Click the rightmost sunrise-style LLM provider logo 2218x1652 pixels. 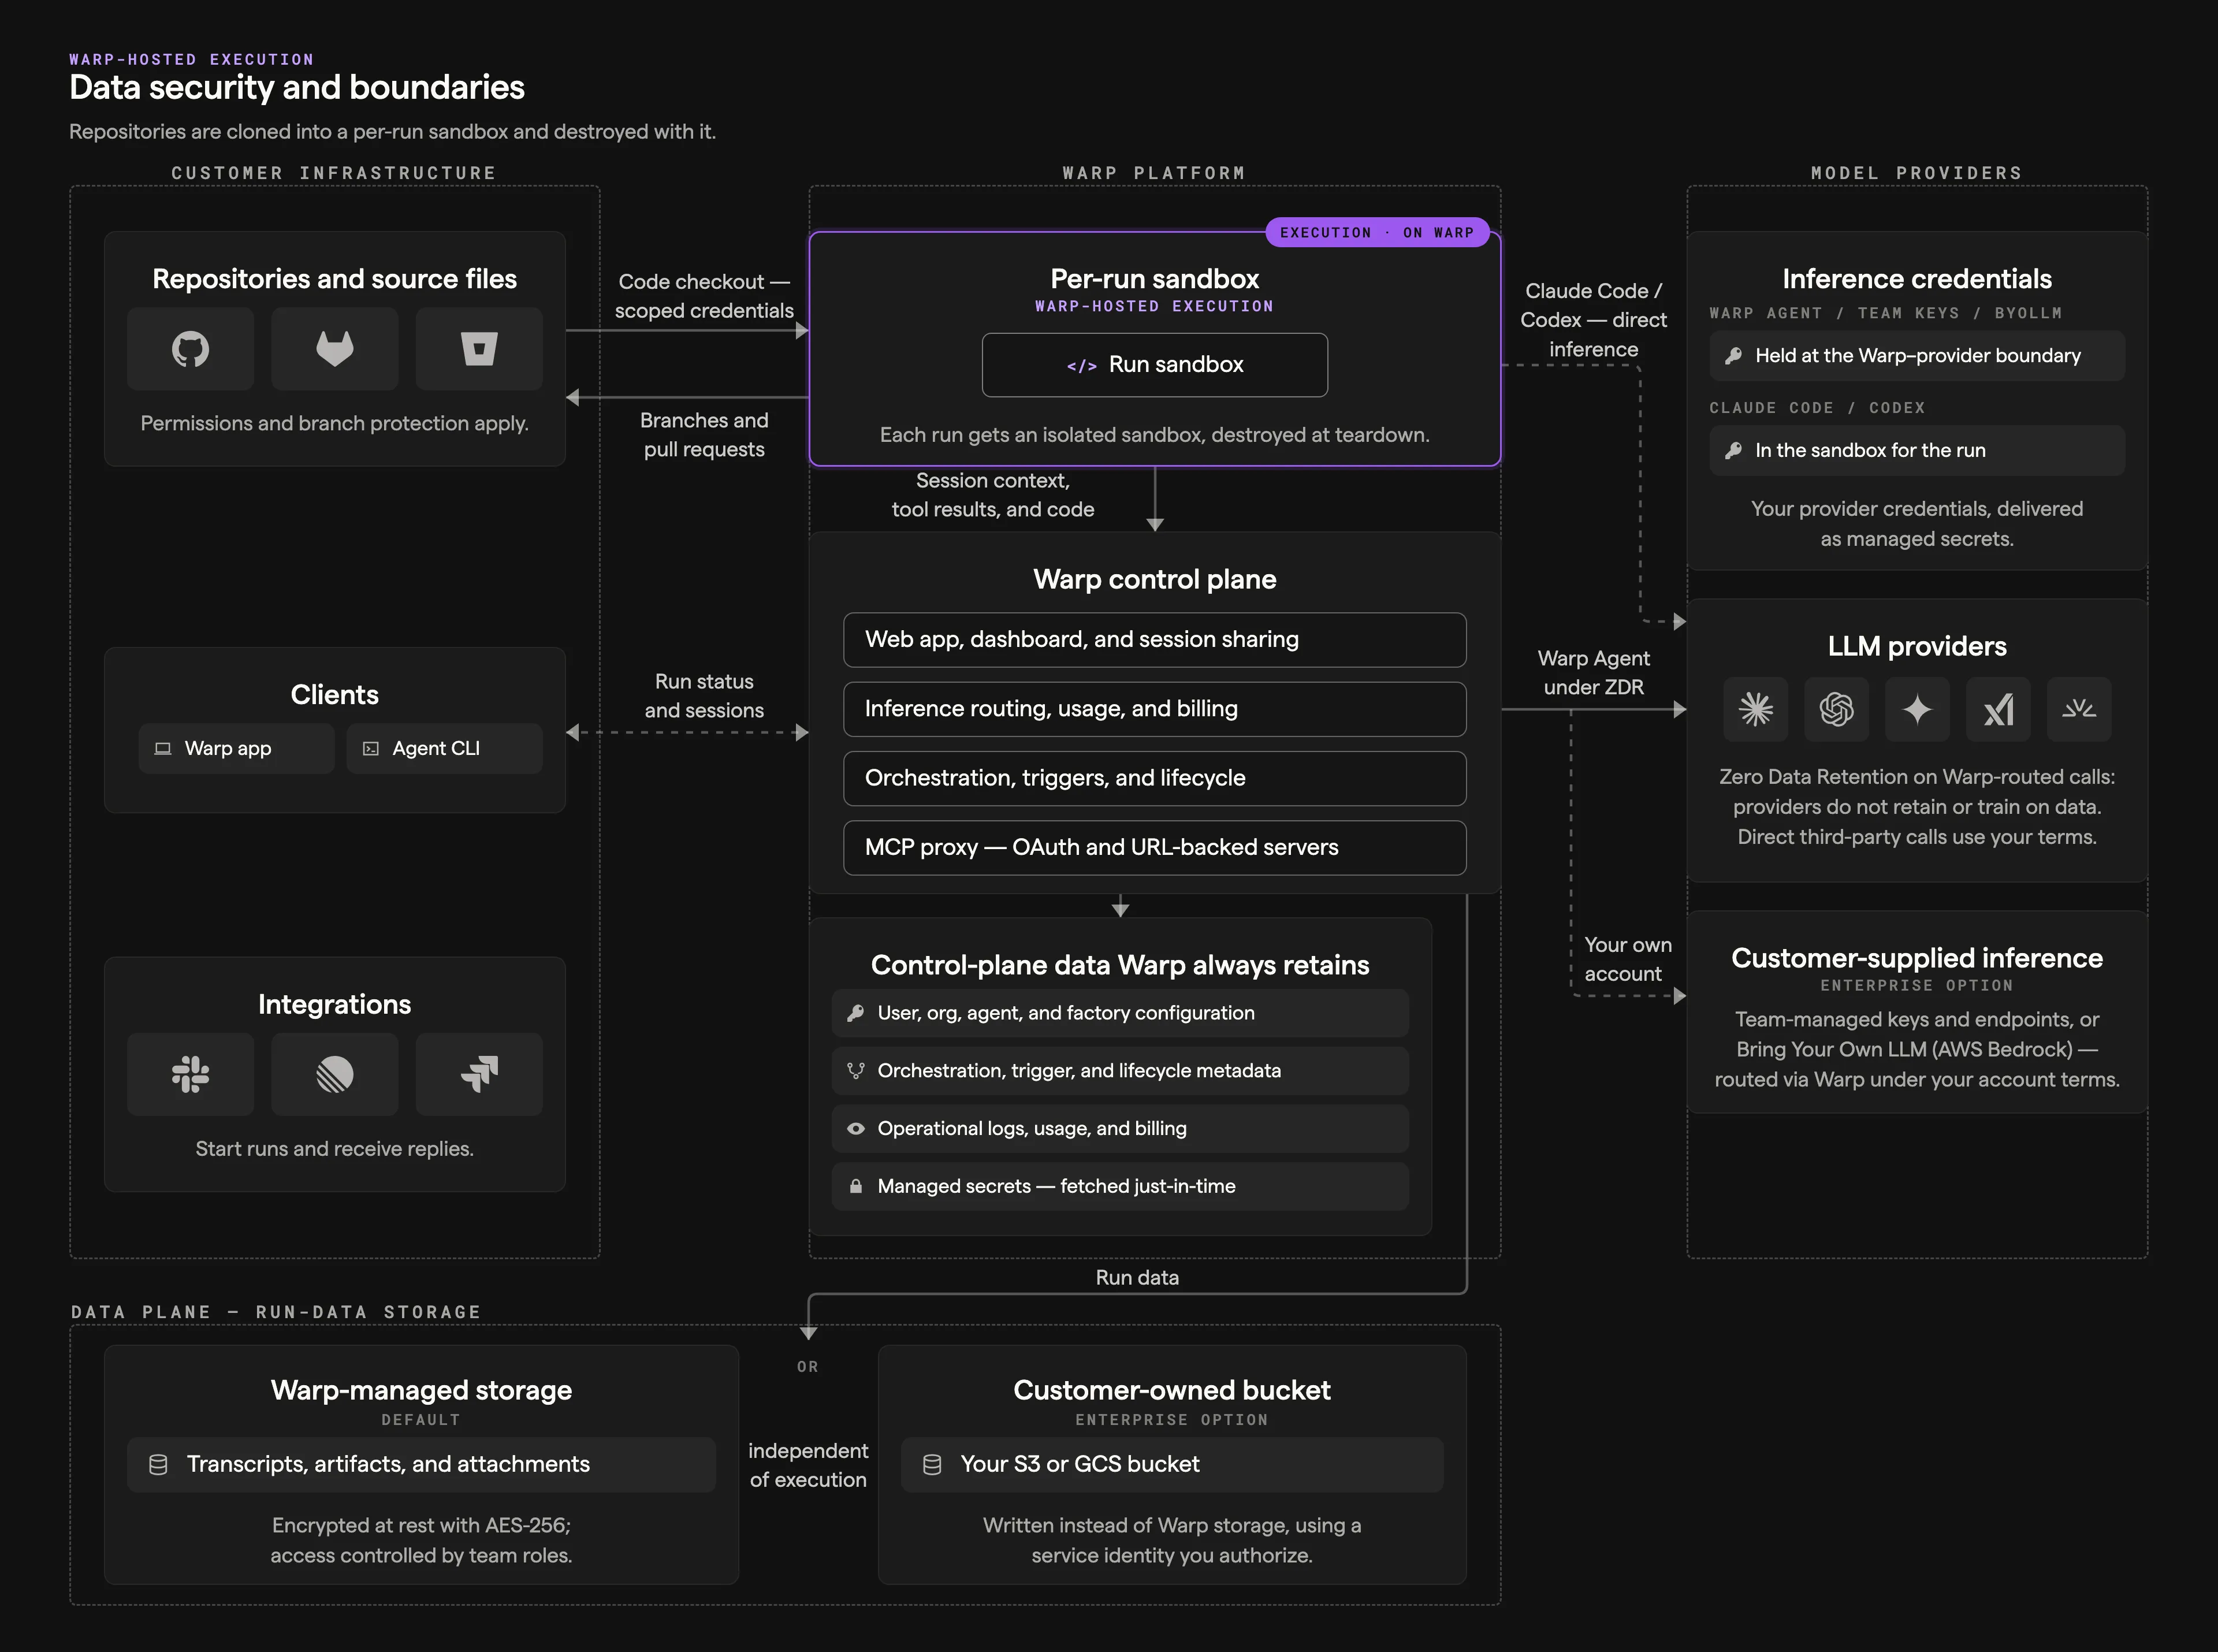[2079, 709]
